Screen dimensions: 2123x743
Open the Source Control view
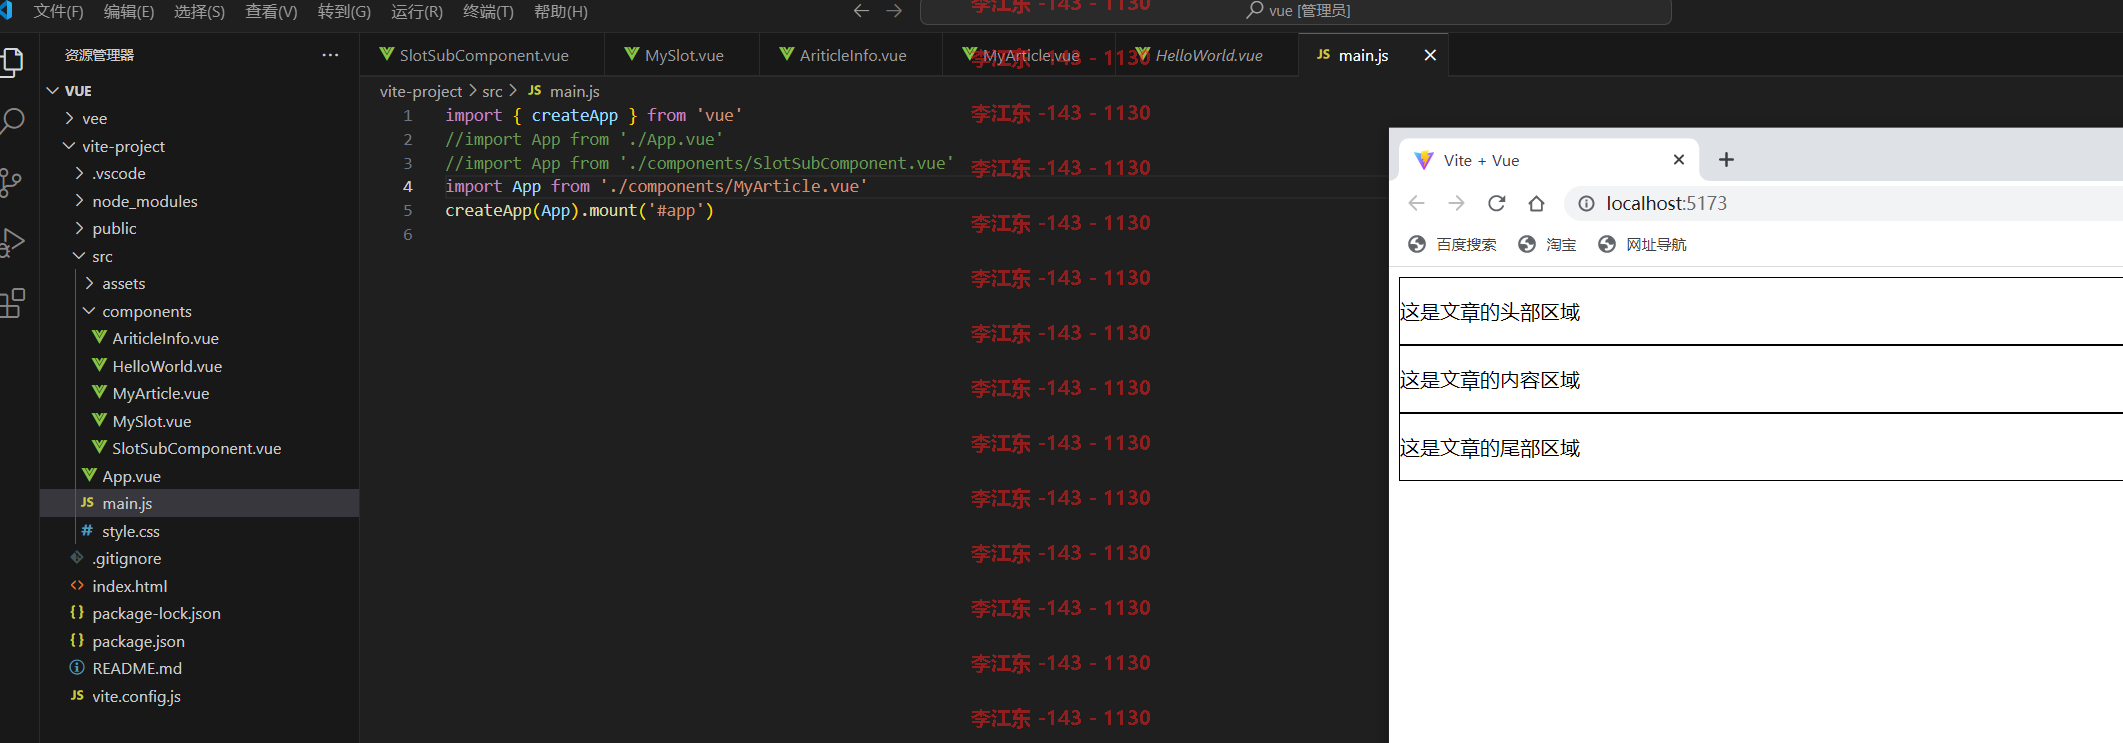click(11, 182)
